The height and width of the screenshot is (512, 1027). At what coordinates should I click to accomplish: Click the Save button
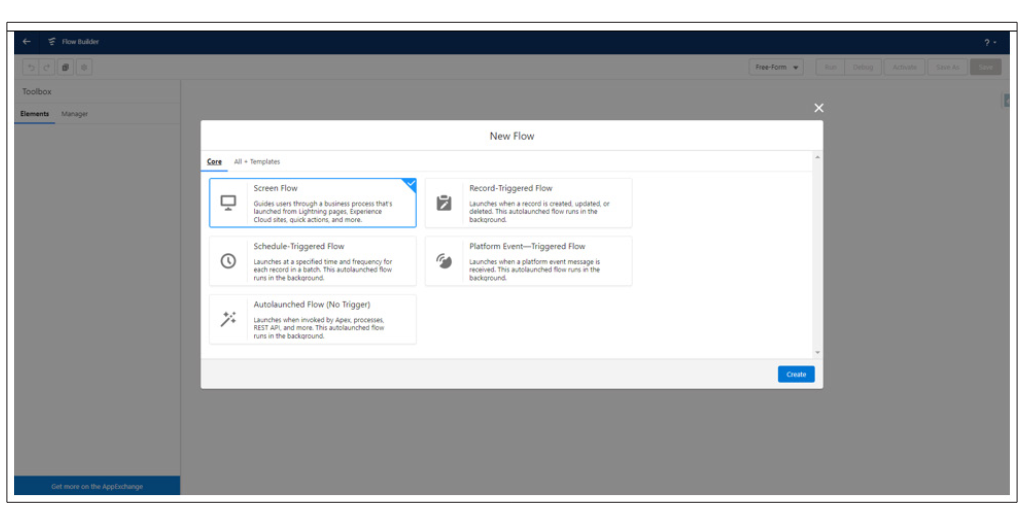[985, 67]
